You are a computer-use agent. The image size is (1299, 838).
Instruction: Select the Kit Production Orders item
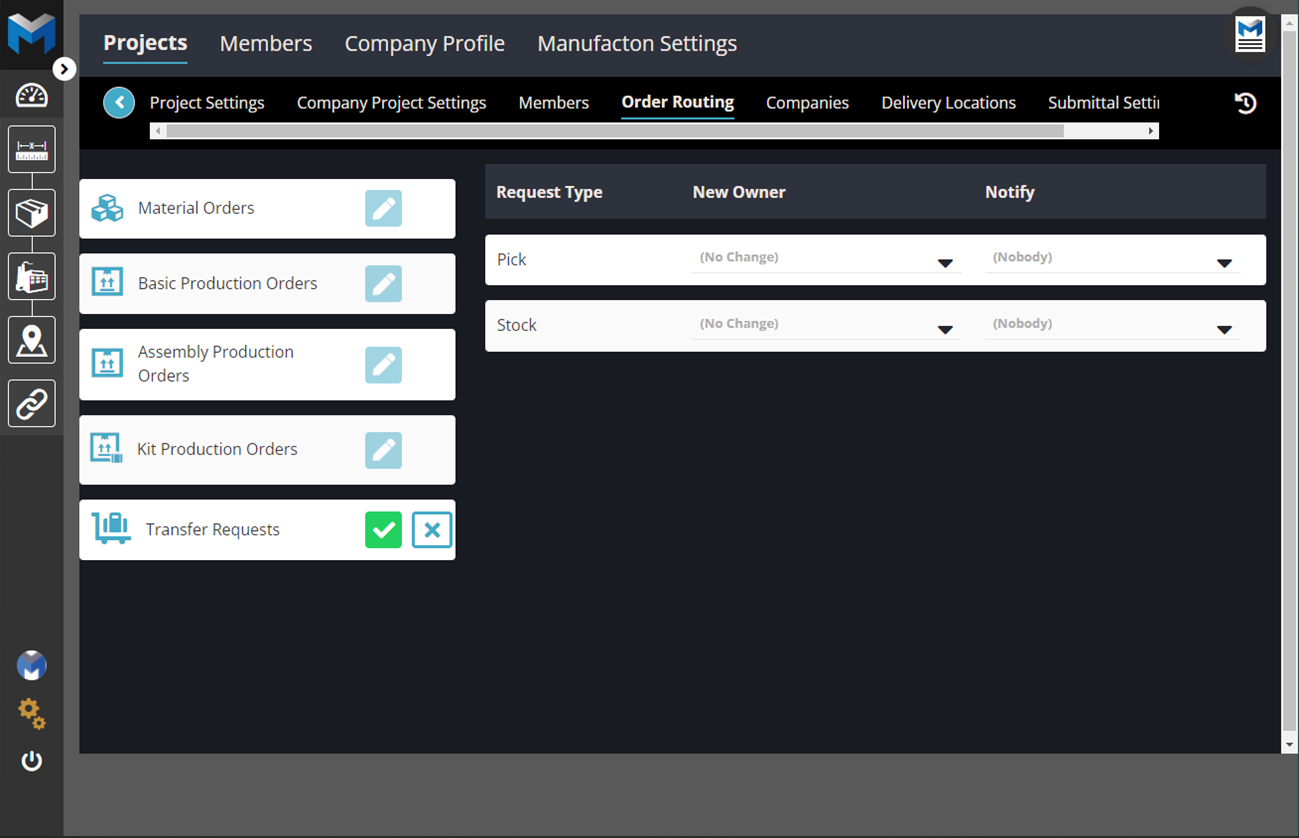pos(217,450)
